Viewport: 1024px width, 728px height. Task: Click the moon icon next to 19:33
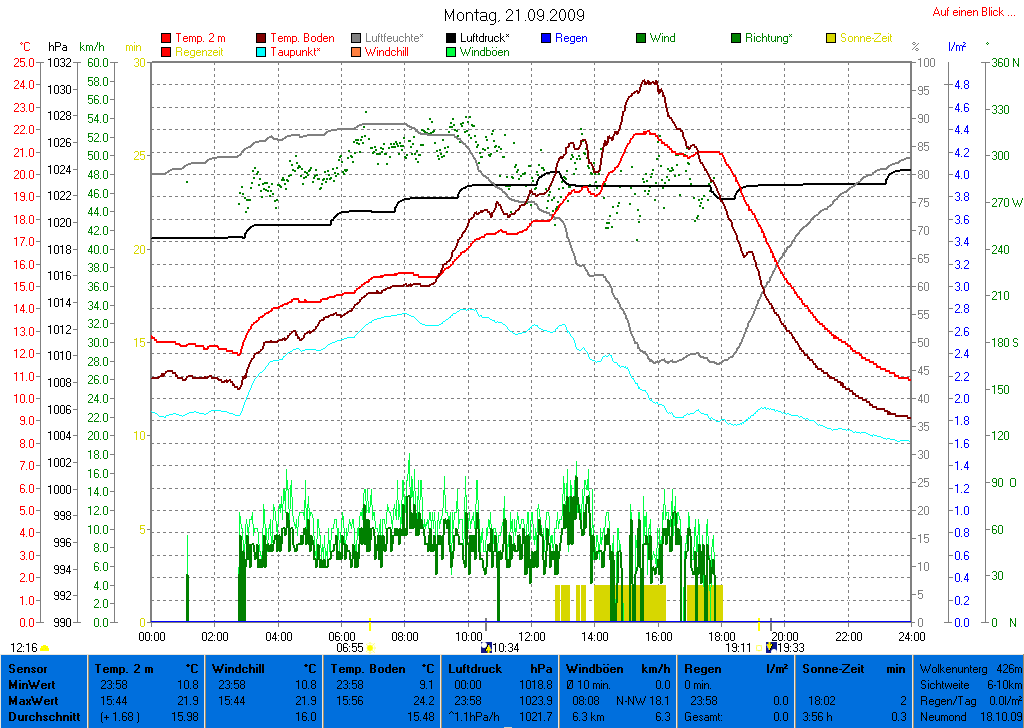pos(771,647)
